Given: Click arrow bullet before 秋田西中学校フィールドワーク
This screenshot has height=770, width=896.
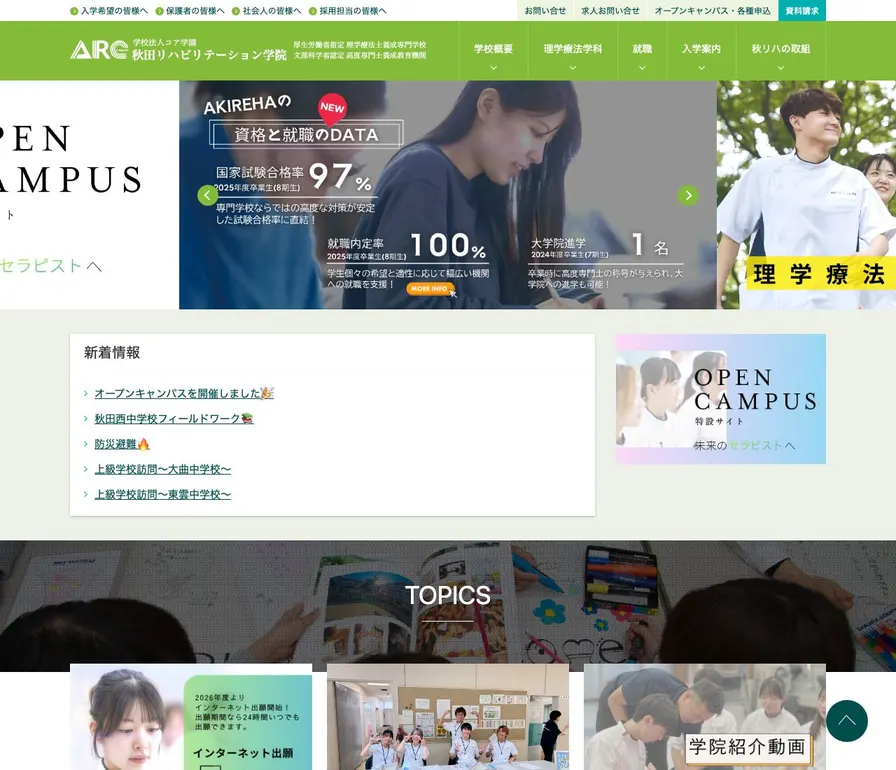Looking at the screenshot, I should coord(86,419).
